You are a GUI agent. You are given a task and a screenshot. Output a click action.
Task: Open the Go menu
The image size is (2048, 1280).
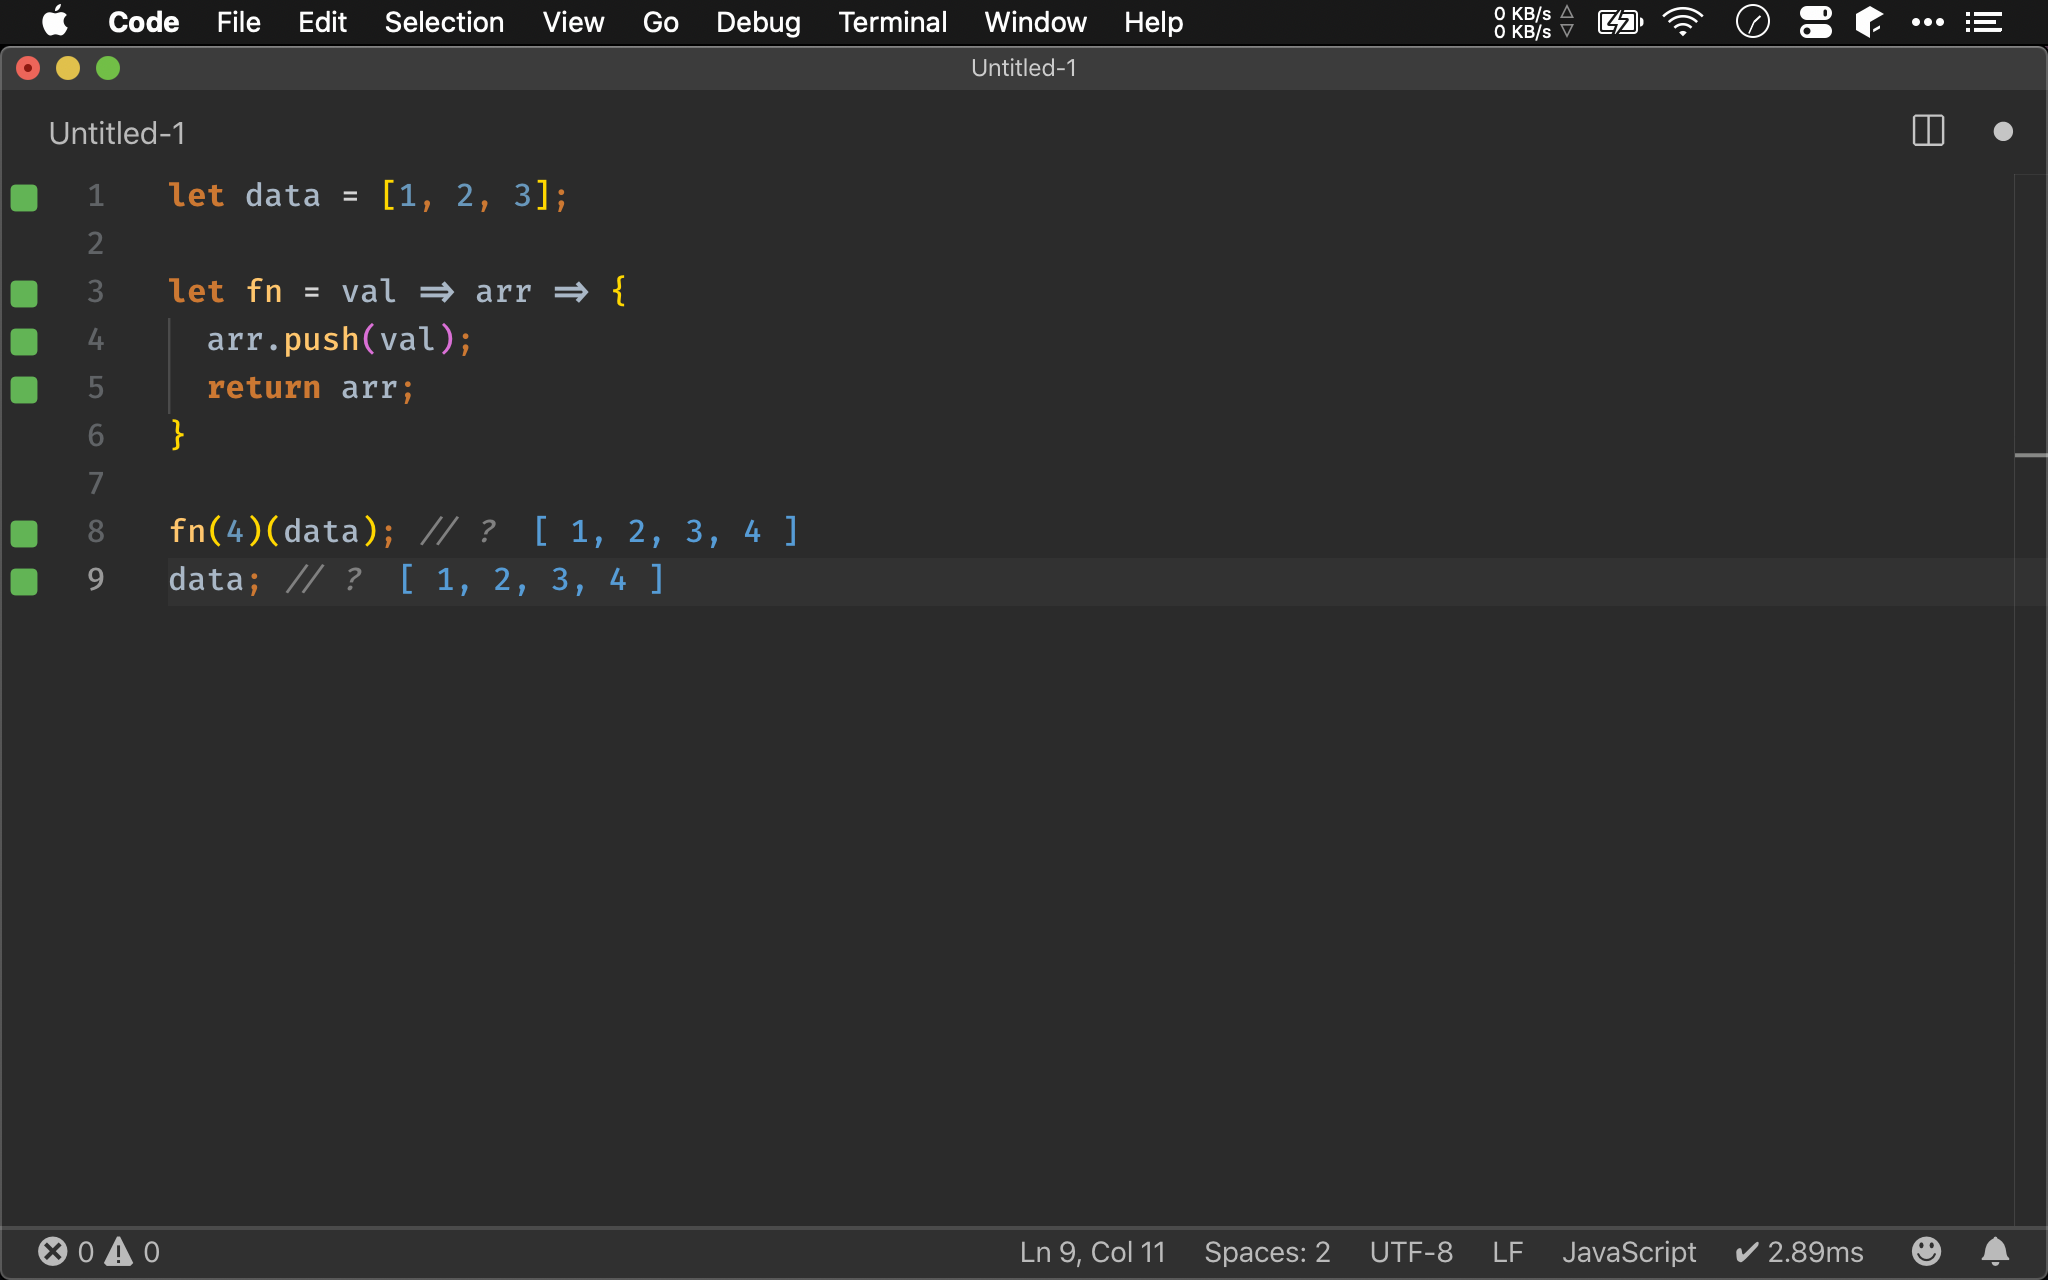click(660, 22)
